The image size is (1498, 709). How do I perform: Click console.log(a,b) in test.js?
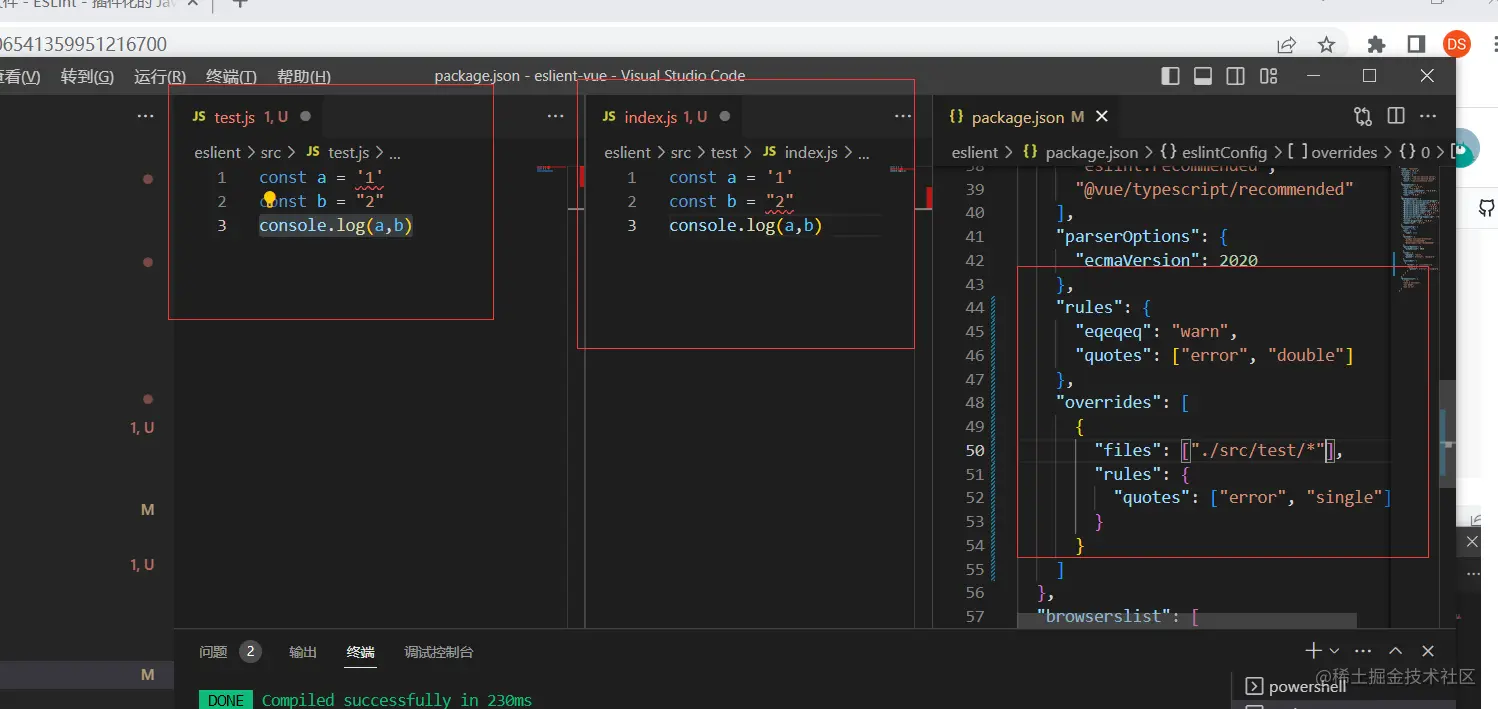click(x=336, y=226)
